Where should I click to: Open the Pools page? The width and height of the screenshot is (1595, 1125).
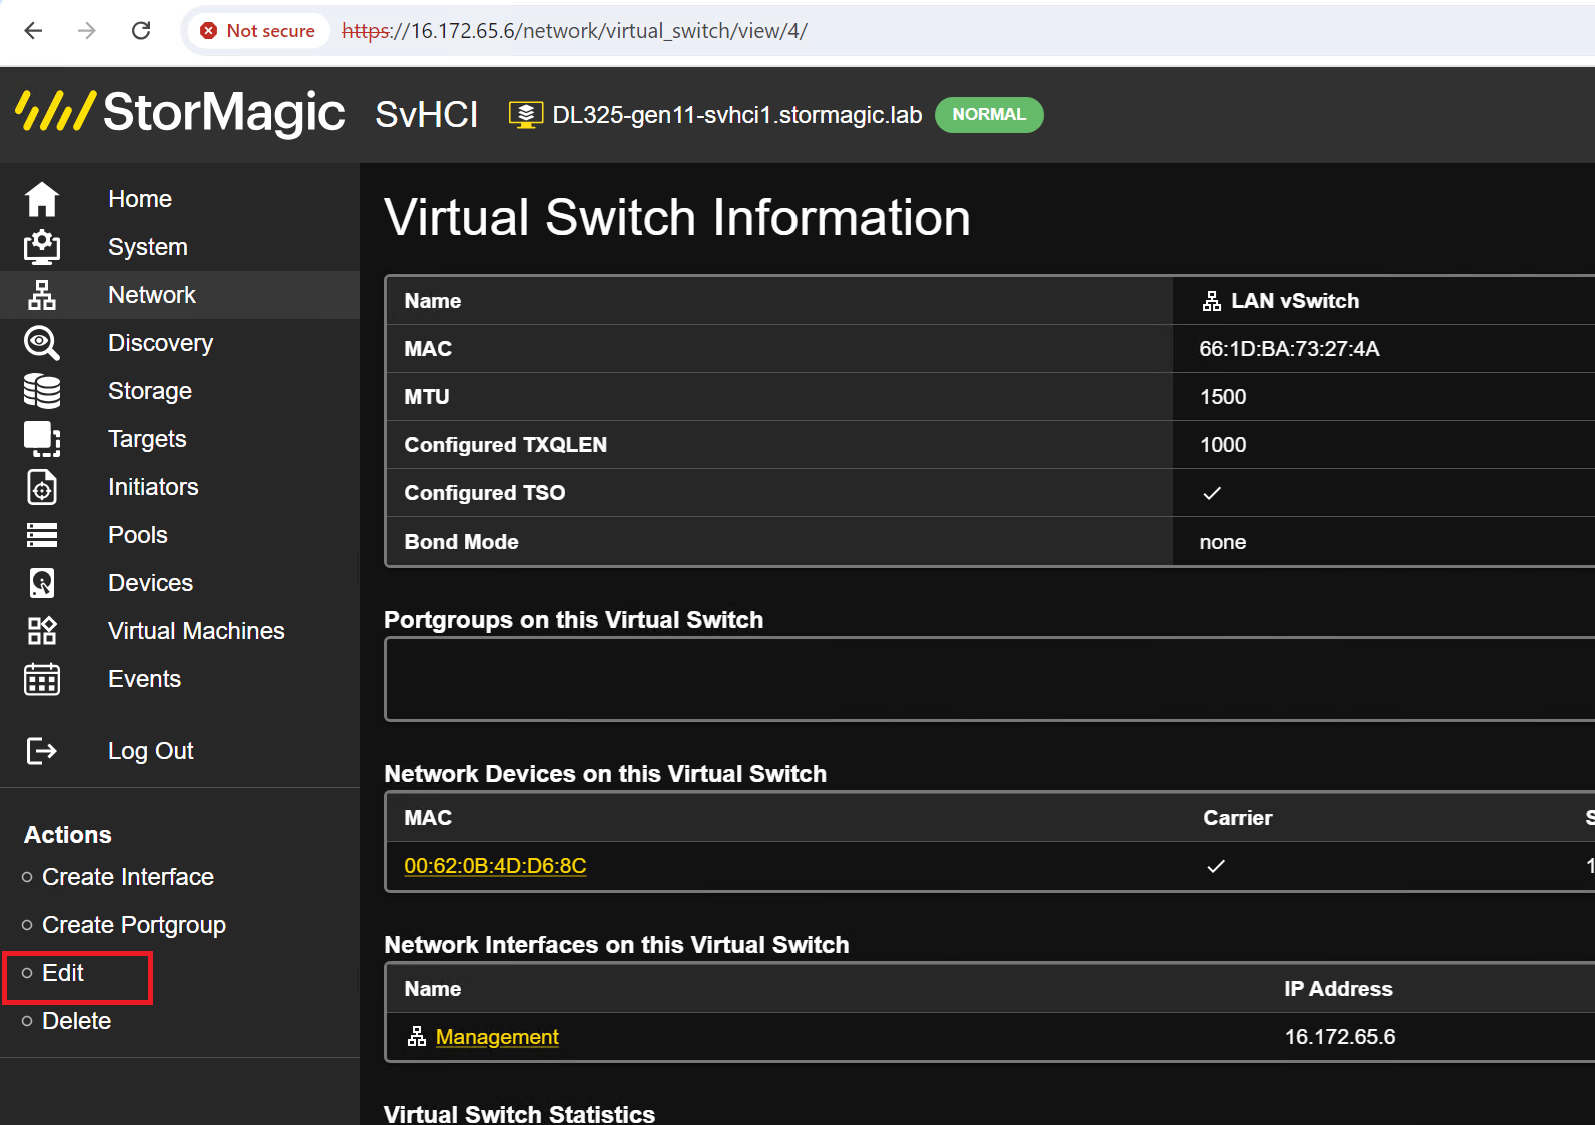[x=138, y=535]
